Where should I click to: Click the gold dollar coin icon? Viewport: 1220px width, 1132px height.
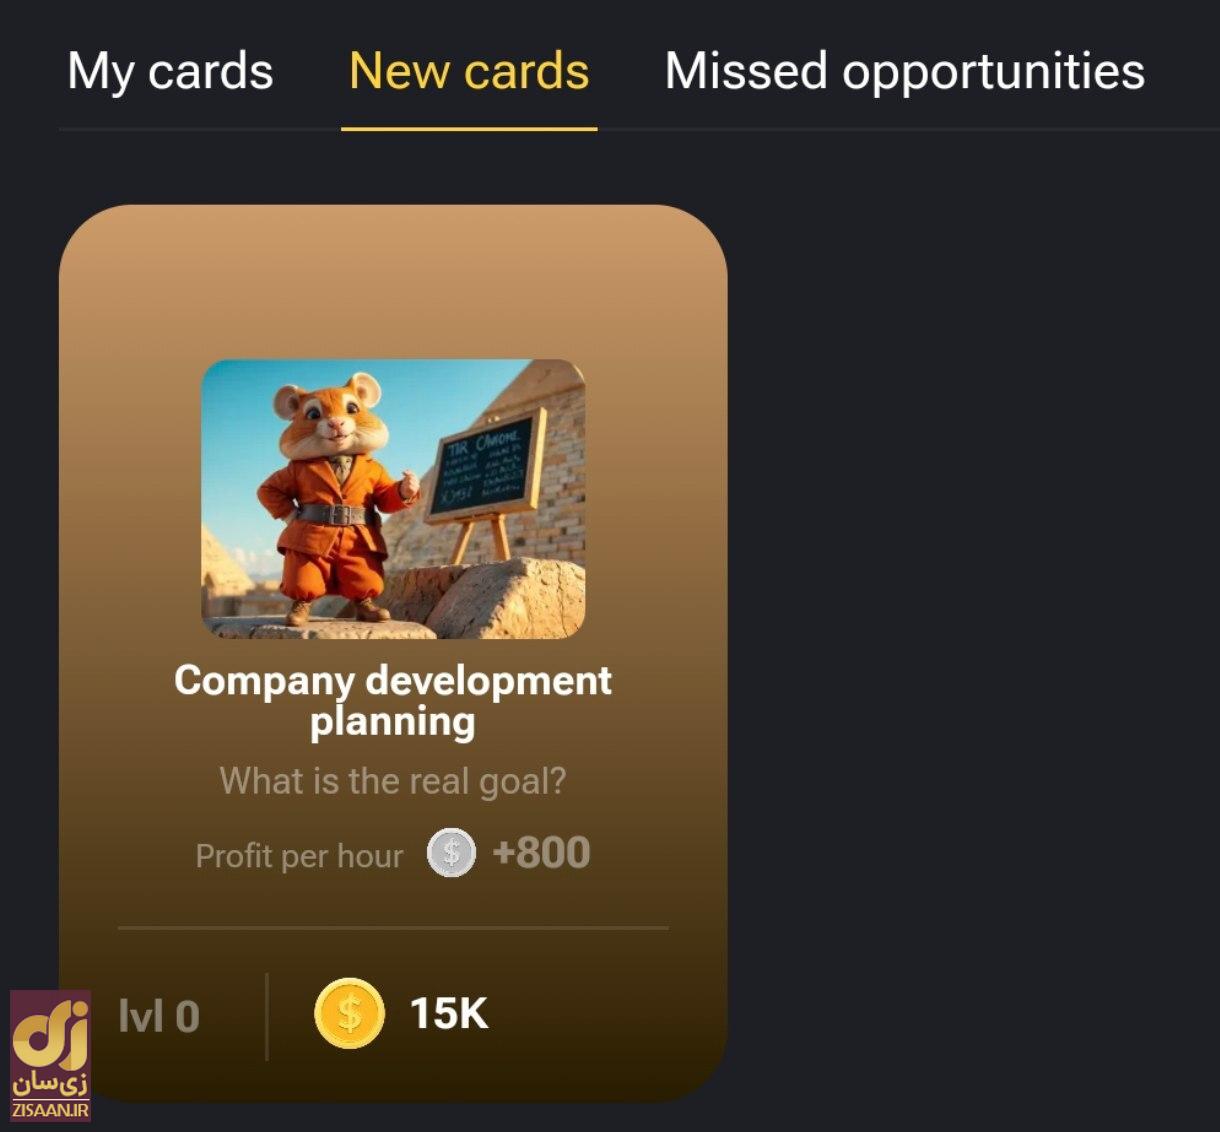[349, 1013]
